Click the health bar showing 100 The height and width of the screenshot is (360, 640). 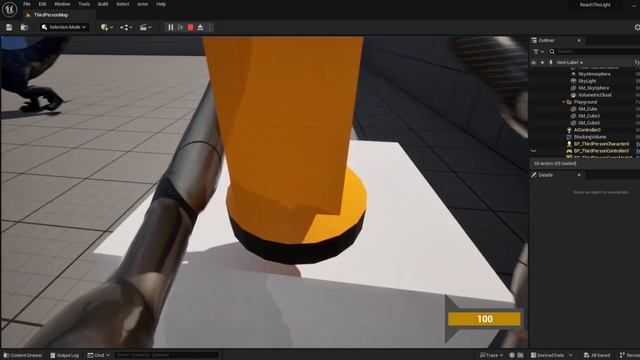pos(484,319)
